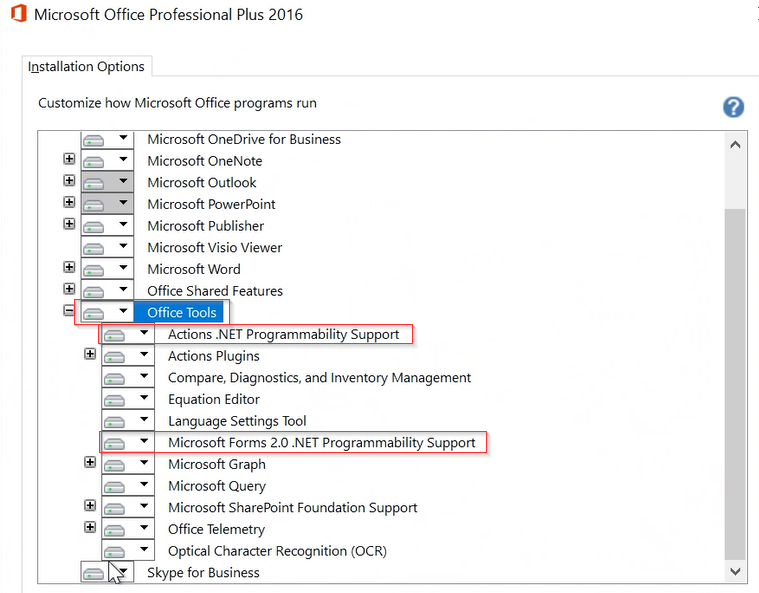The height and width of the screenshot is (593, 759).
Task: Expand the Office Shared Features node
Action: pos(69,289)
